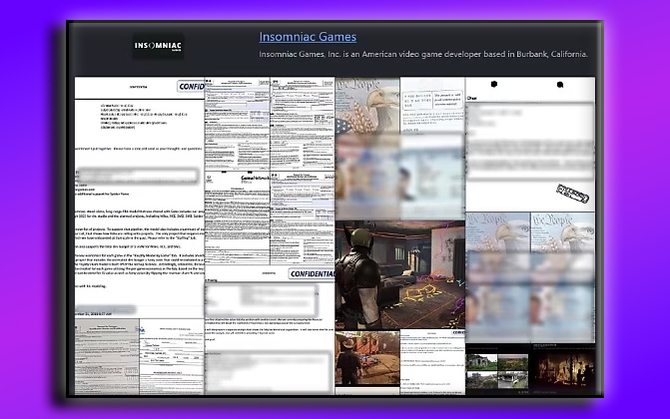Open the large confidential letter document thumbnail
This screenshot has width=670, height=419.
[x=139, y=197]
